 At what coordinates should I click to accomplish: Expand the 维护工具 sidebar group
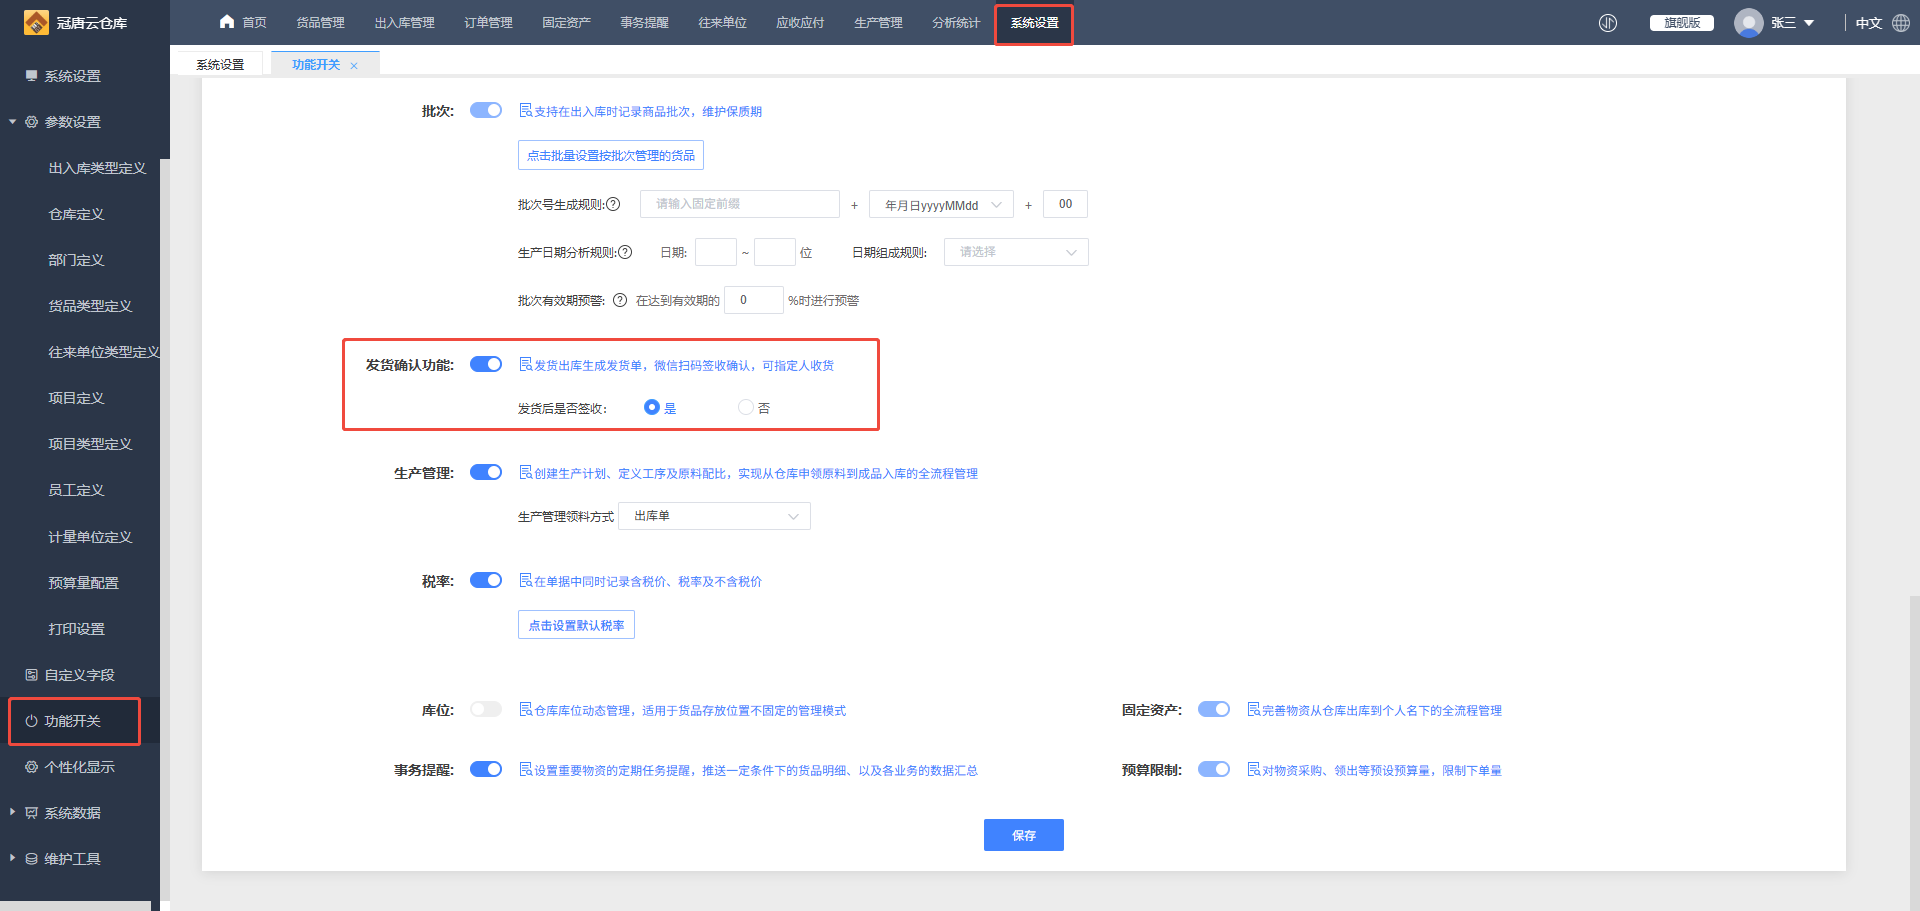(13, 858)
